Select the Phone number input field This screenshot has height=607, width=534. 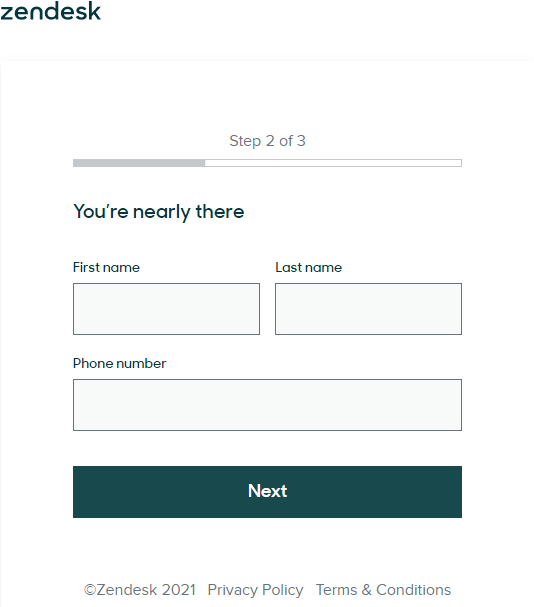(267, 405)
